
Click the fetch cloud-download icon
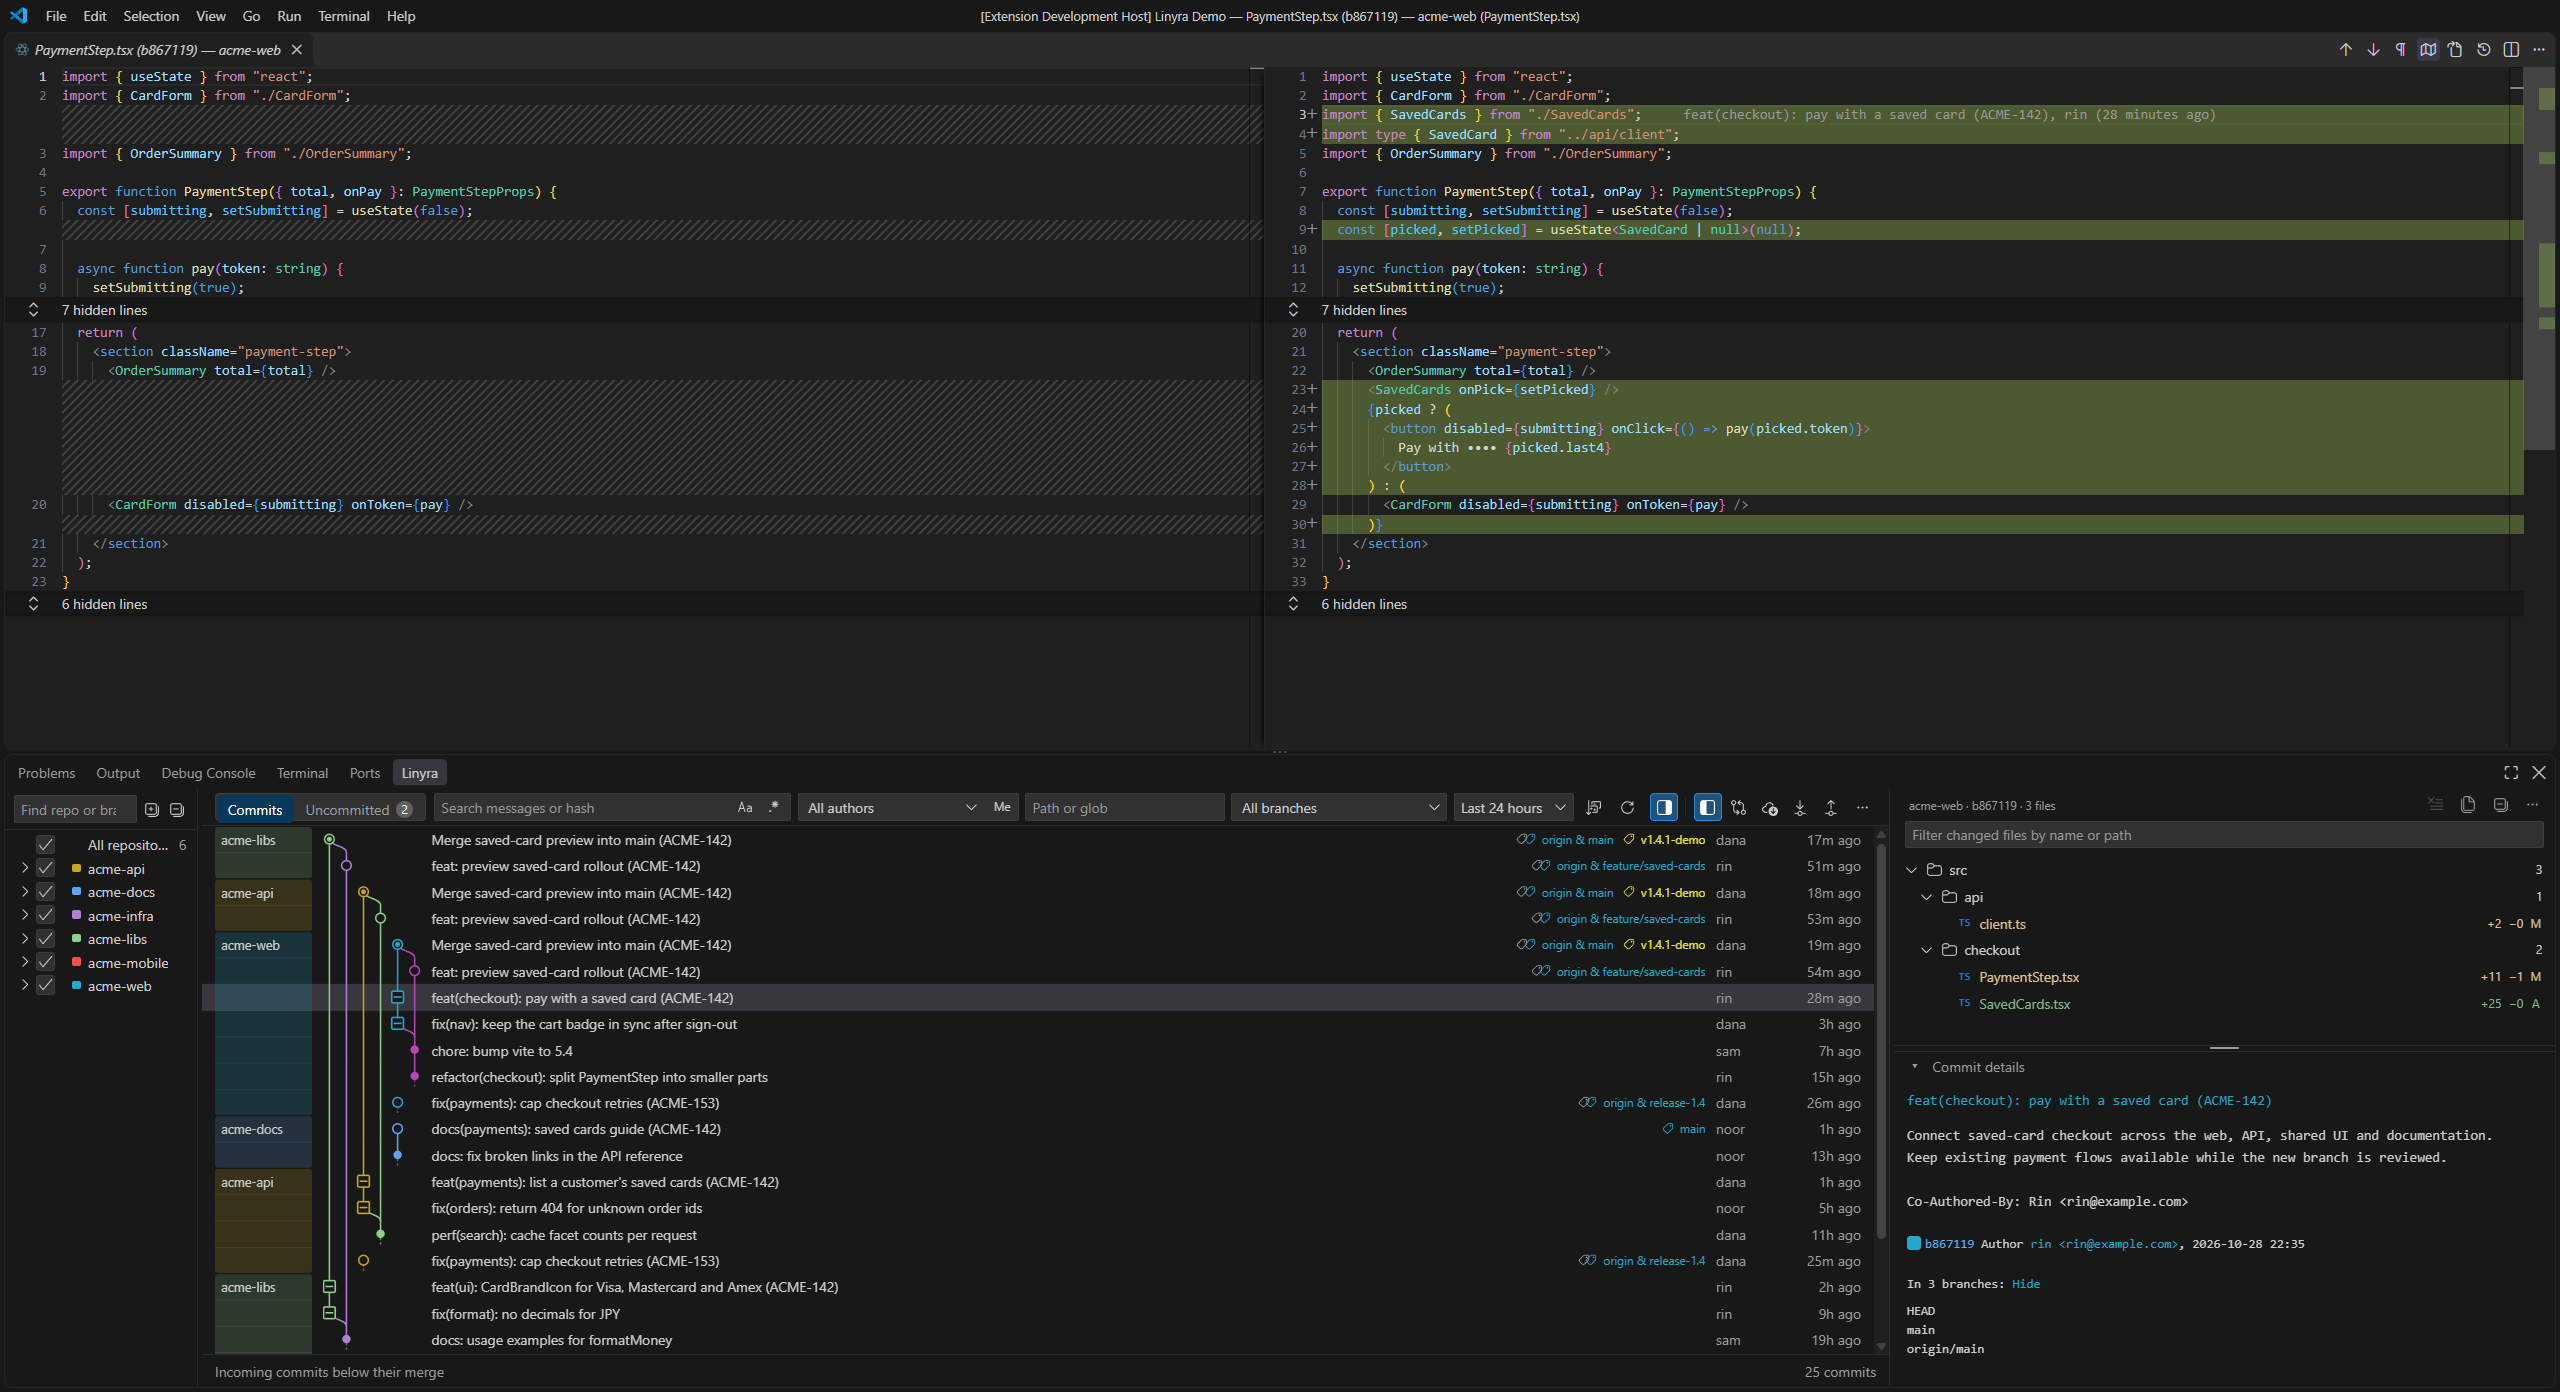point(1769,808)
